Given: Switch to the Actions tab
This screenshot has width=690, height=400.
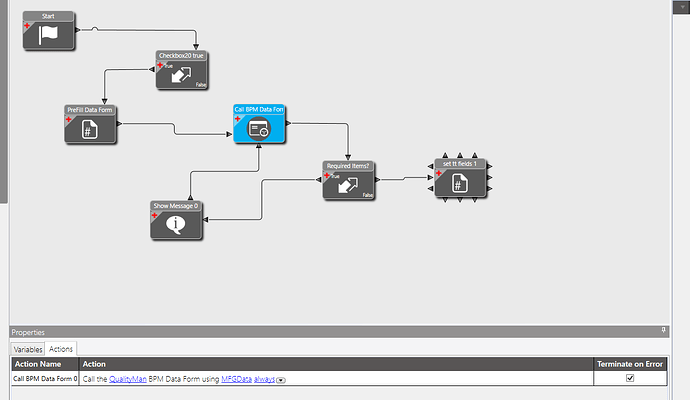Looking at the screenshot, I should [61, 349].
